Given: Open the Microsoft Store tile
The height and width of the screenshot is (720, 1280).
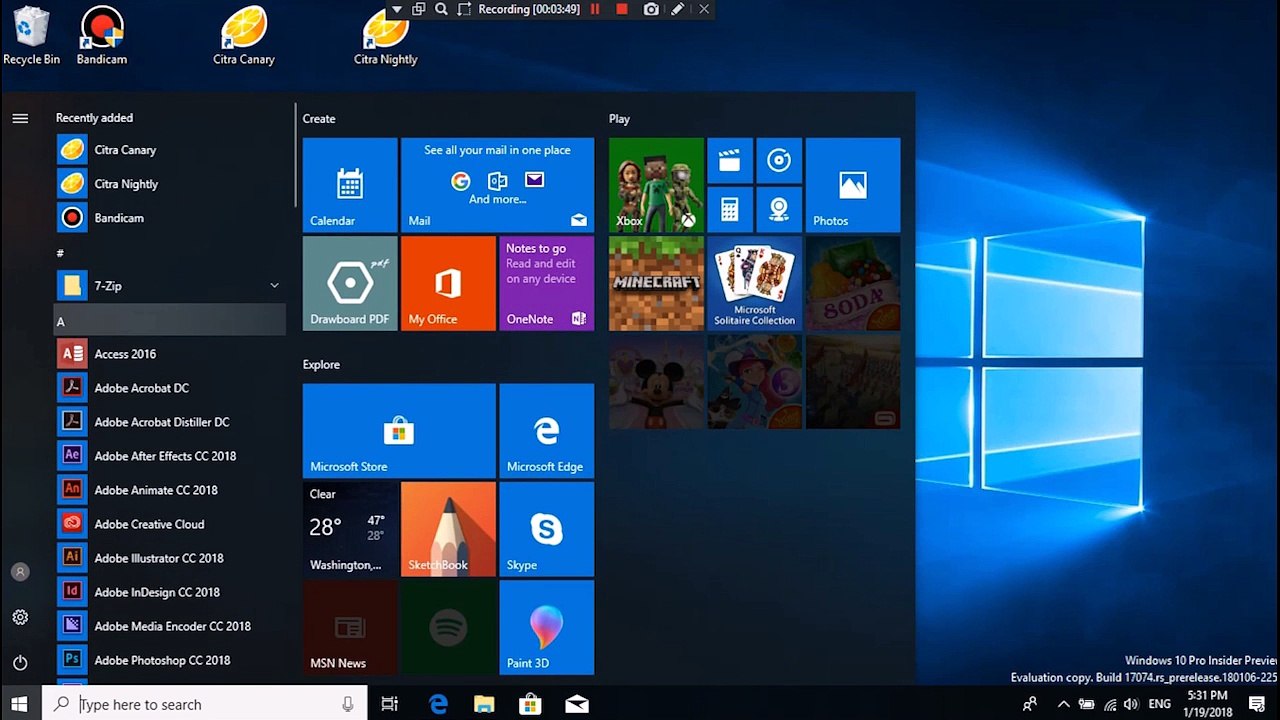Looking at the screenshot, I should click(399, 431).
